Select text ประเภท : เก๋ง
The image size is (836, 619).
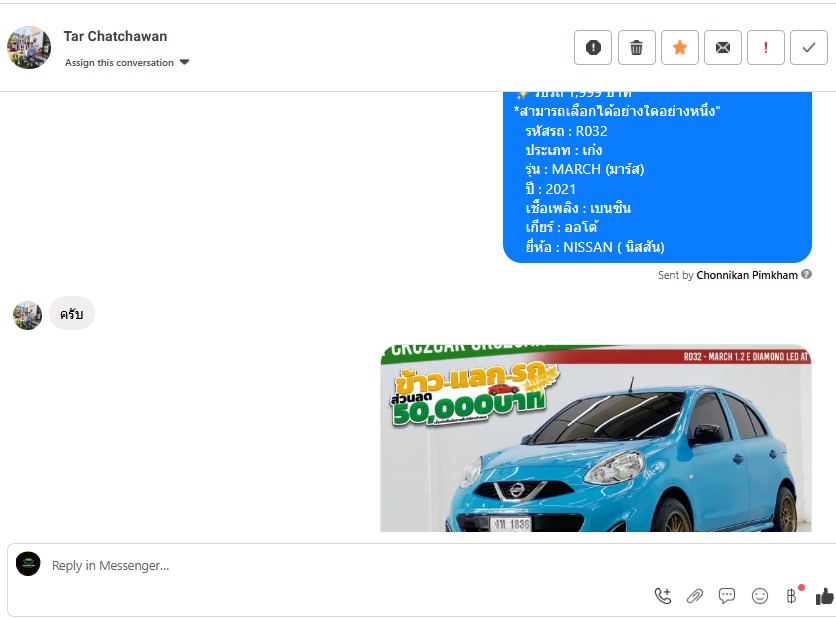pos(564,150)
